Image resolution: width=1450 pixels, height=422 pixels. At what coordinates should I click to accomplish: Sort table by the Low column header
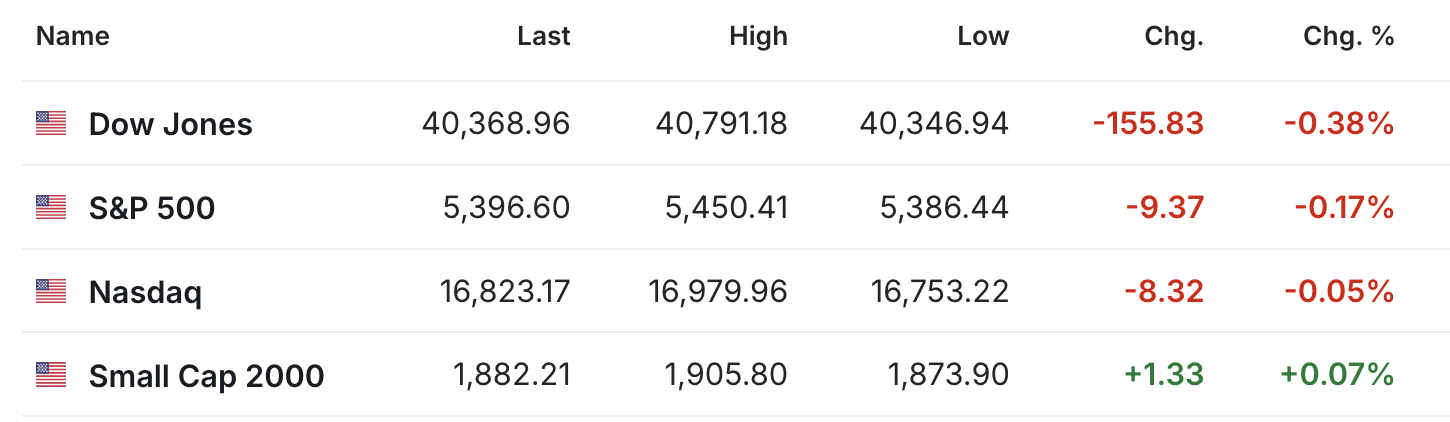(x=983, y=37)
